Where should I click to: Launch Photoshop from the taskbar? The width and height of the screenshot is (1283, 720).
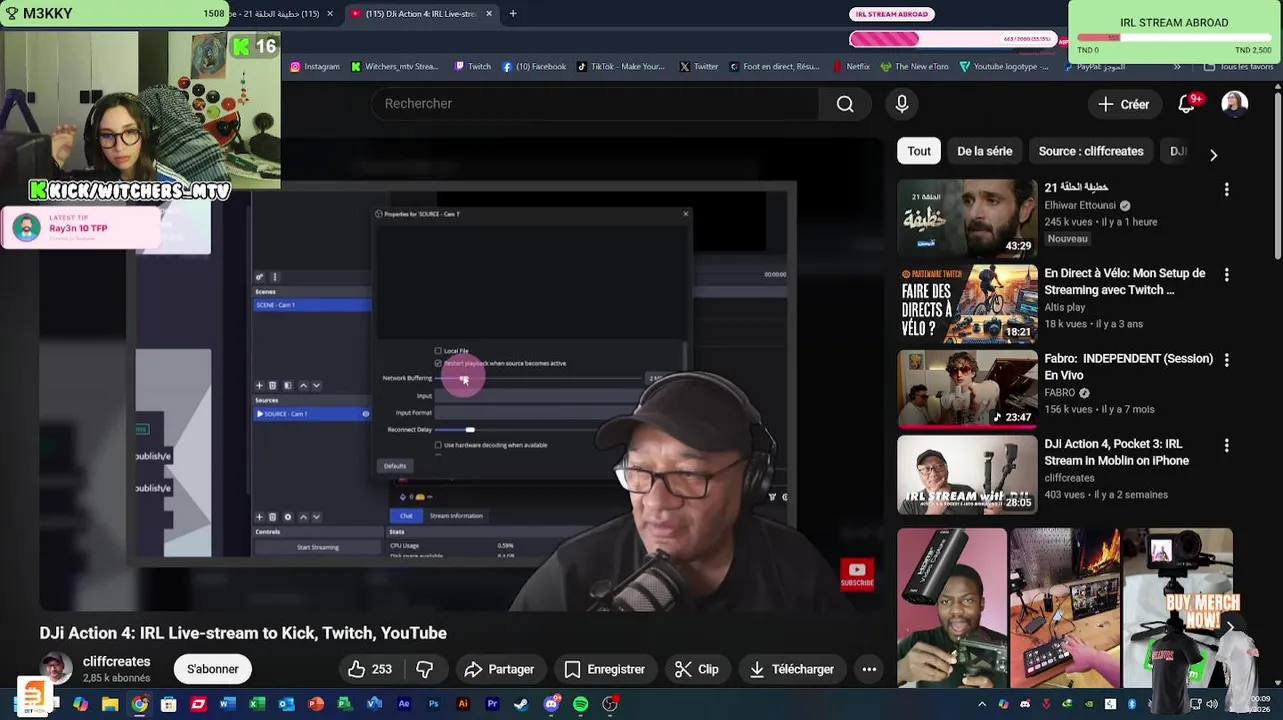[433, 704]
